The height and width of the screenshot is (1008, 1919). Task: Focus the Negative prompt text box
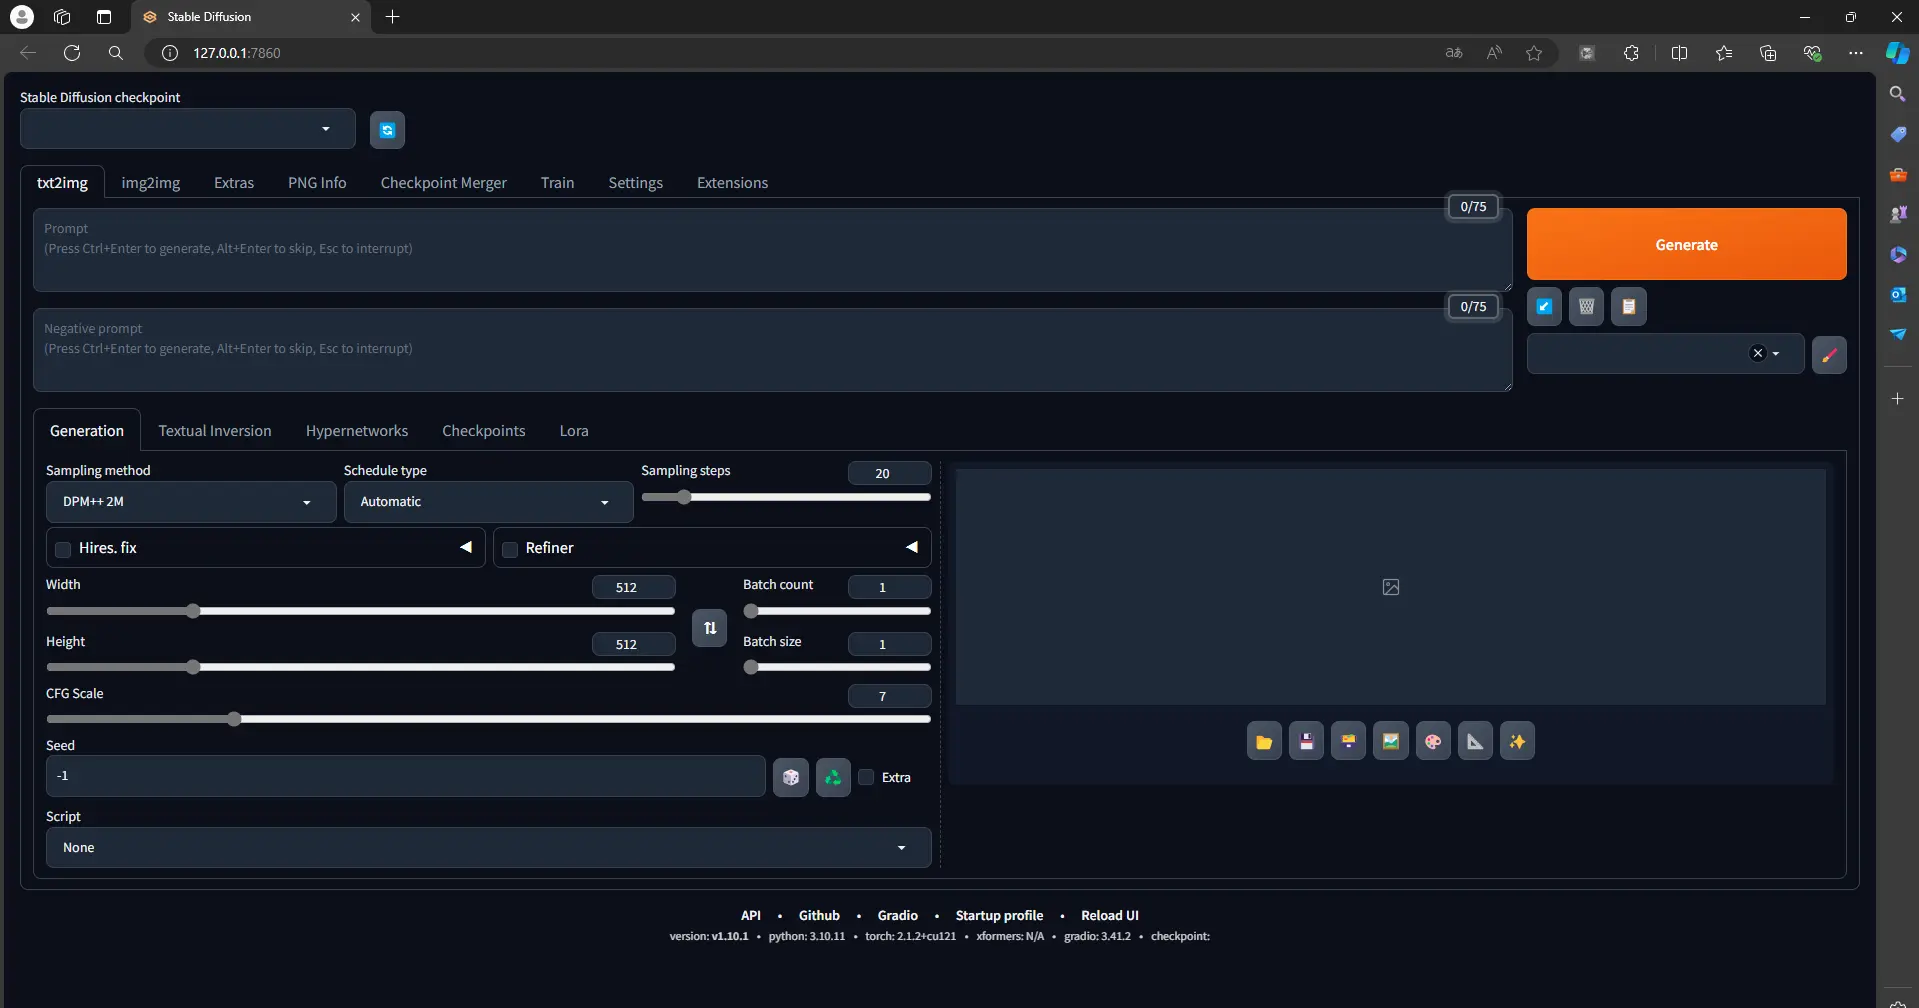pyautogui.click(x=772, y=350)
